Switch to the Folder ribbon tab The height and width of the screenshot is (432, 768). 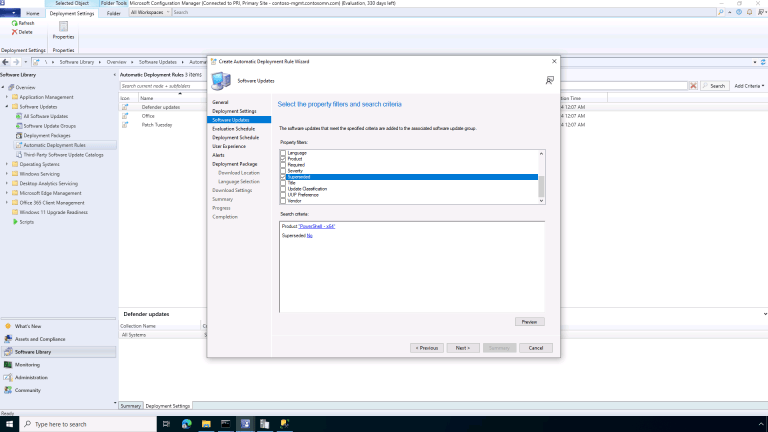coord(114,13)
